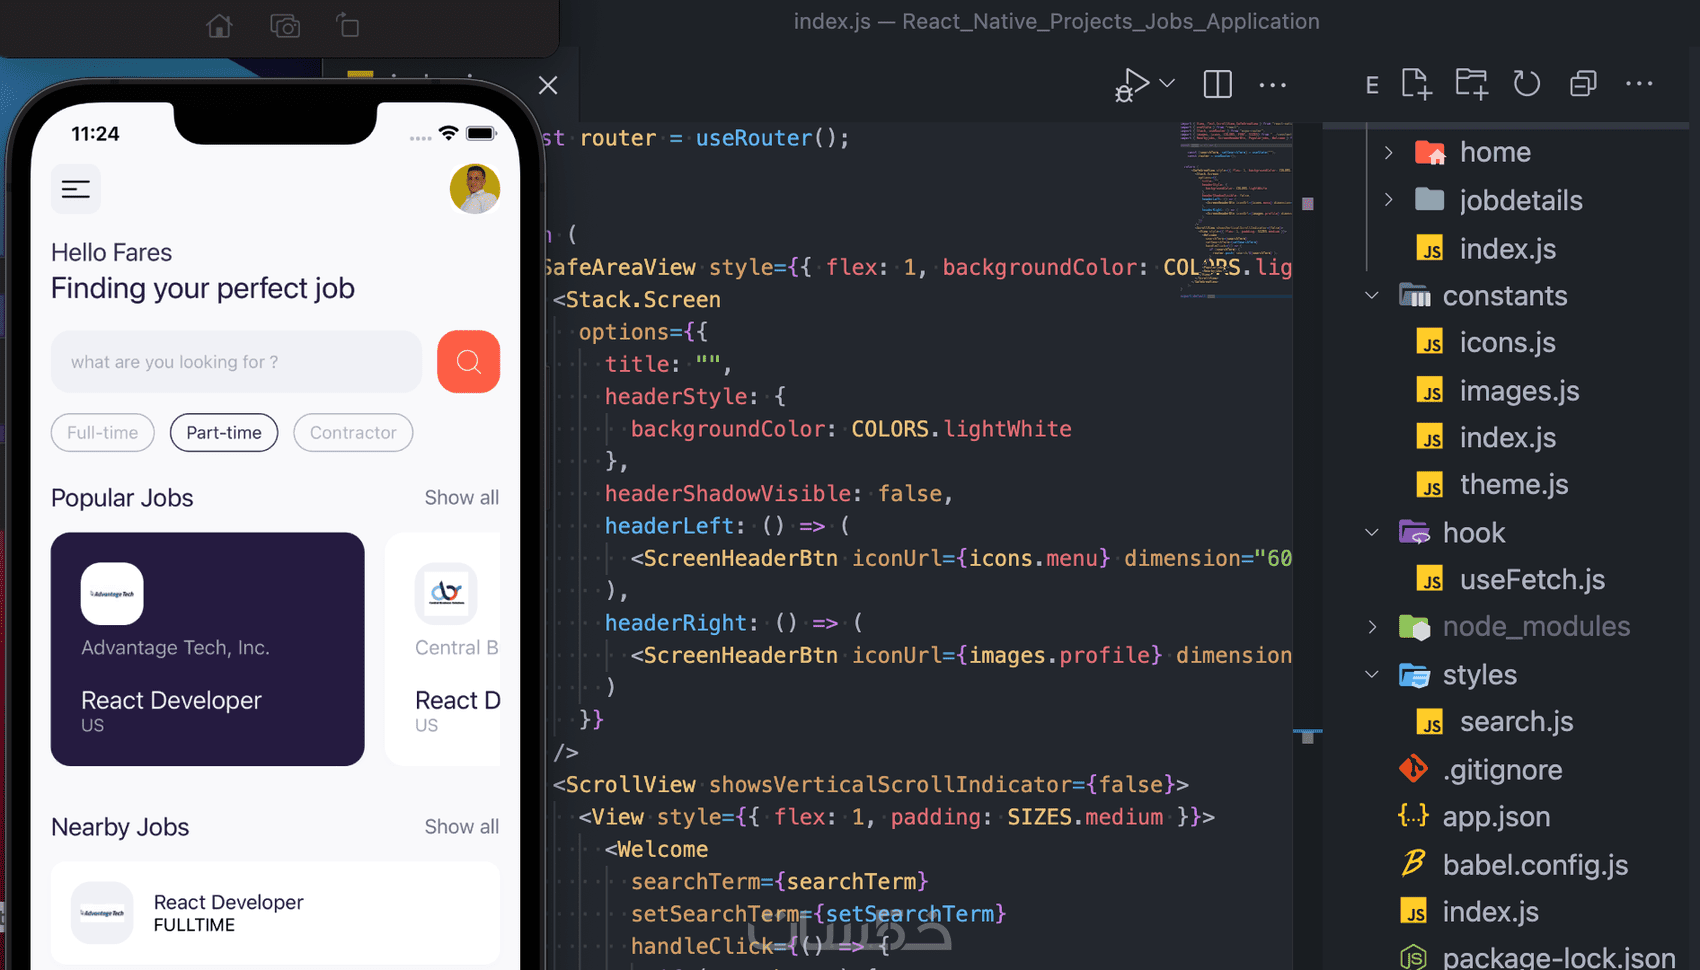
Task: Rotate the simulator device
Action: pyautogui.click(x=348, y=26)
